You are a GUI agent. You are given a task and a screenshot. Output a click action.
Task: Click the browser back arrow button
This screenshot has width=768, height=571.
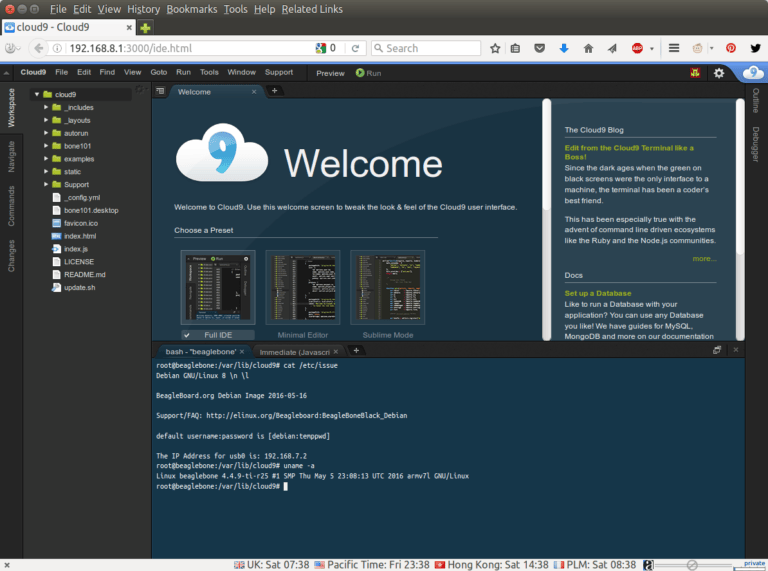point(38,48)
